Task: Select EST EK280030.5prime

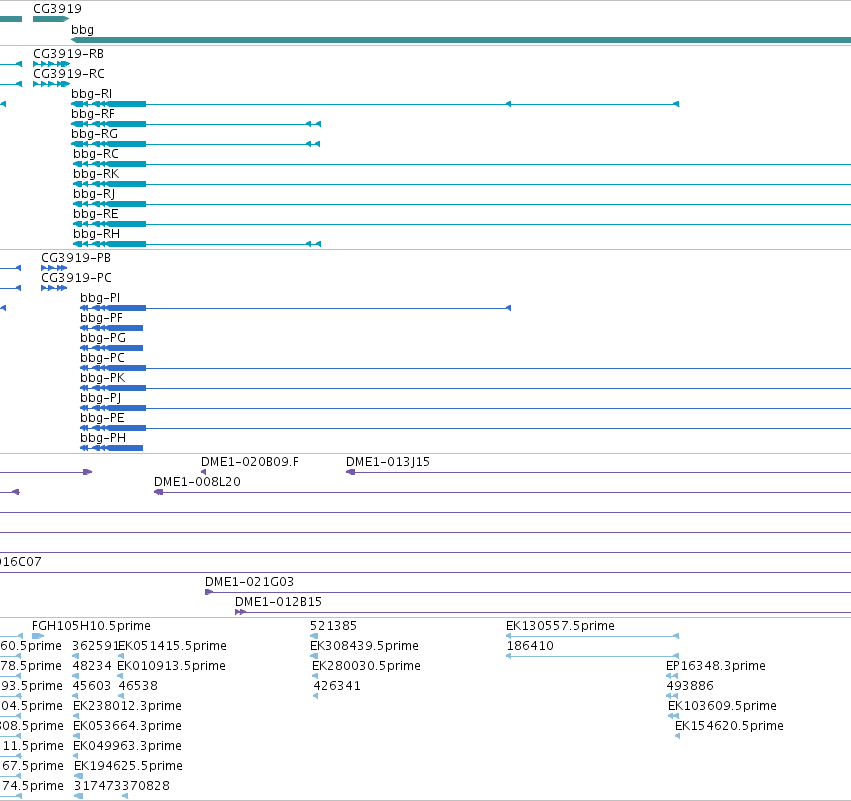Action: pyautogui.click(x=366, y=666)
